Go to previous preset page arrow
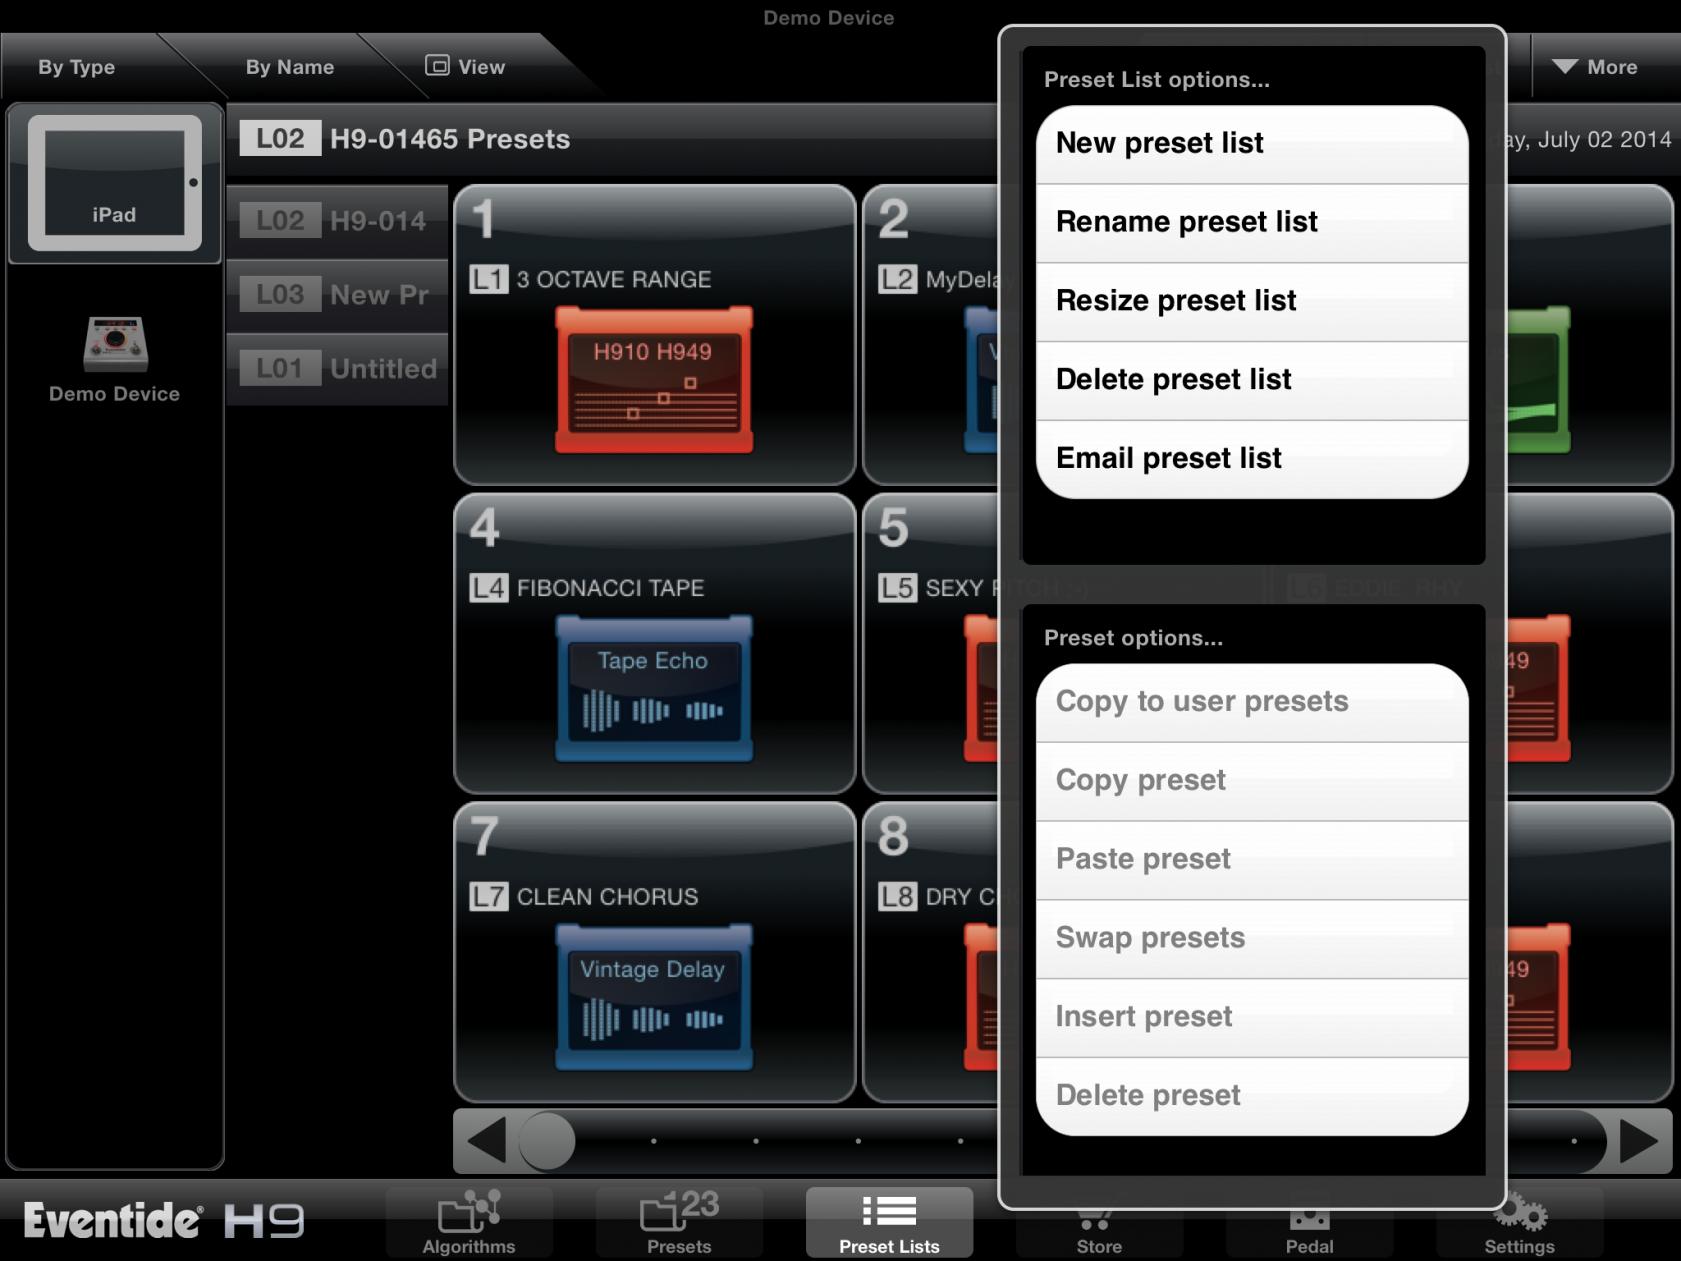 [486, 1141]
